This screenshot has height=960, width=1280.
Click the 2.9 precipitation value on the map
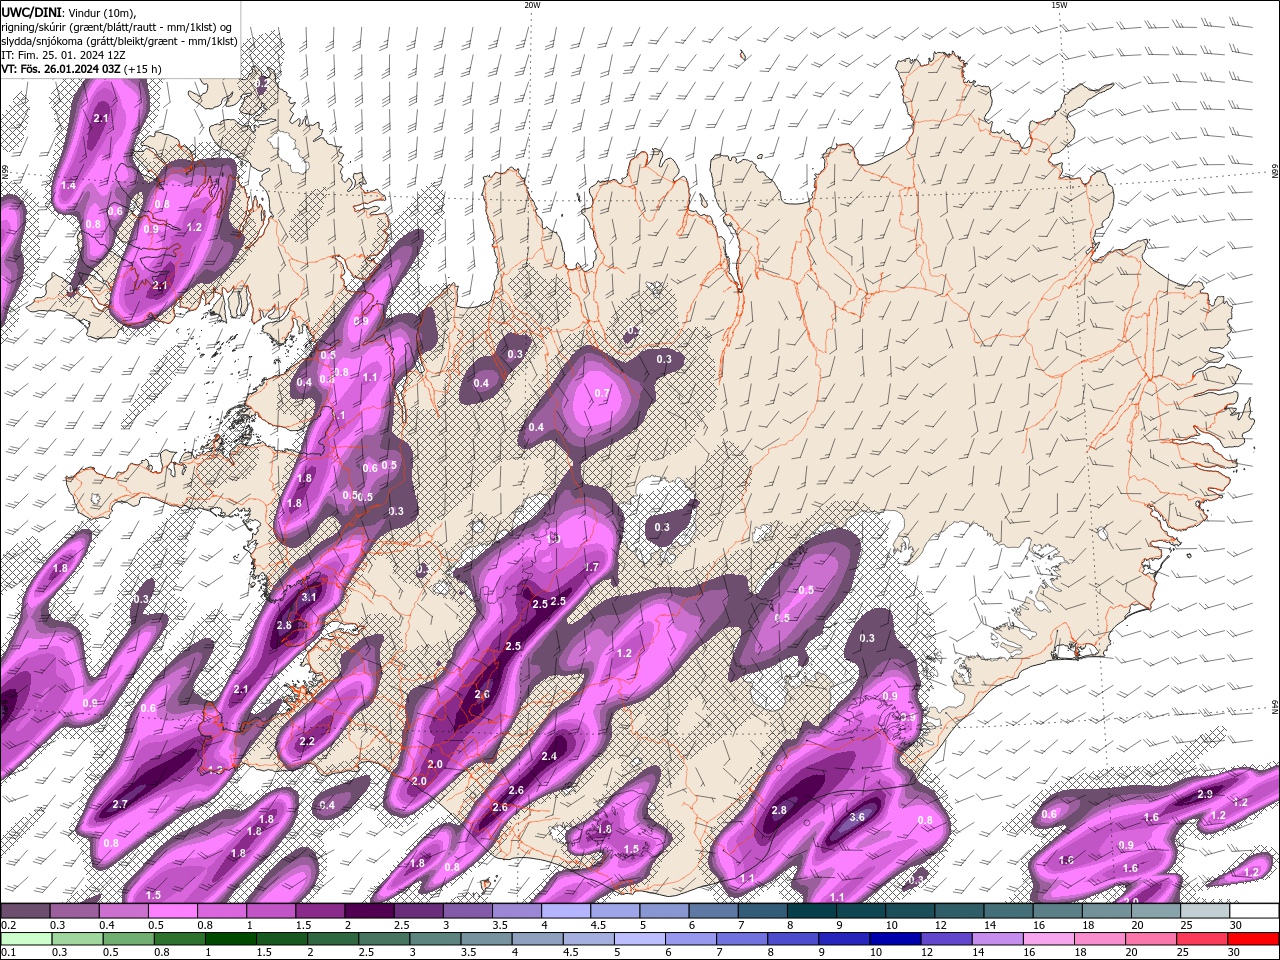tap(1205, 794)
